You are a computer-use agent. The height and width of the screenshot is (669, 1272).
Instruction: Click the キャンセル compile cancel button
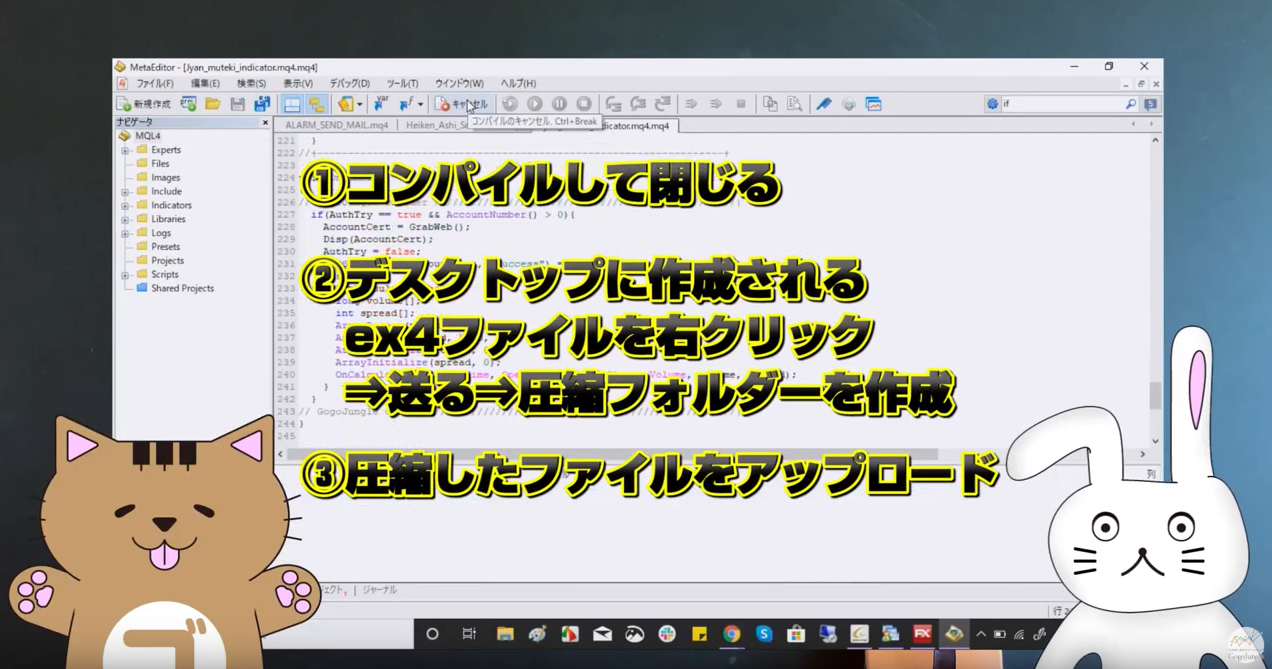coord(462,104)
